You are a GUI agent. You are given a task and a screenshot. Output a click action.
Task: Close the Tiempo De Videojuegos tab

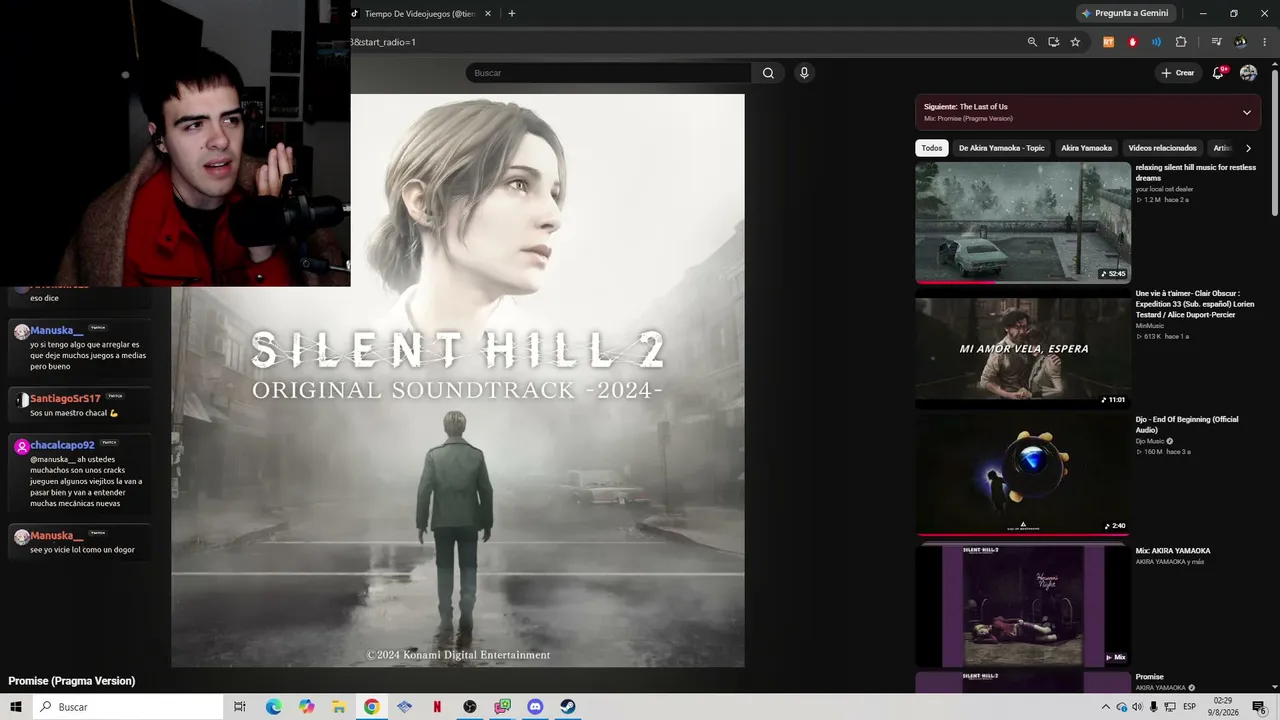pyautogui.click(x=487, y=14)
